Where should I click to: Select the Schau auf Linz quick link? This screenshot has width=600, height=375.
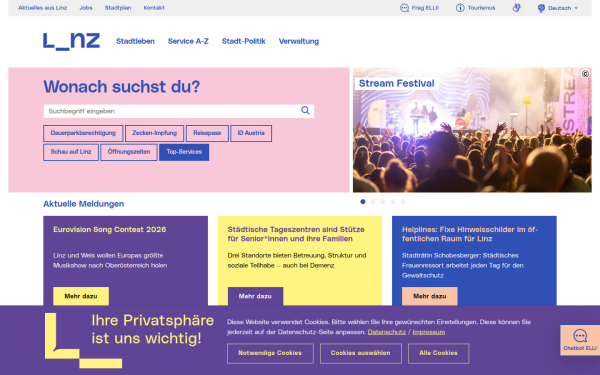click(71, 152)
